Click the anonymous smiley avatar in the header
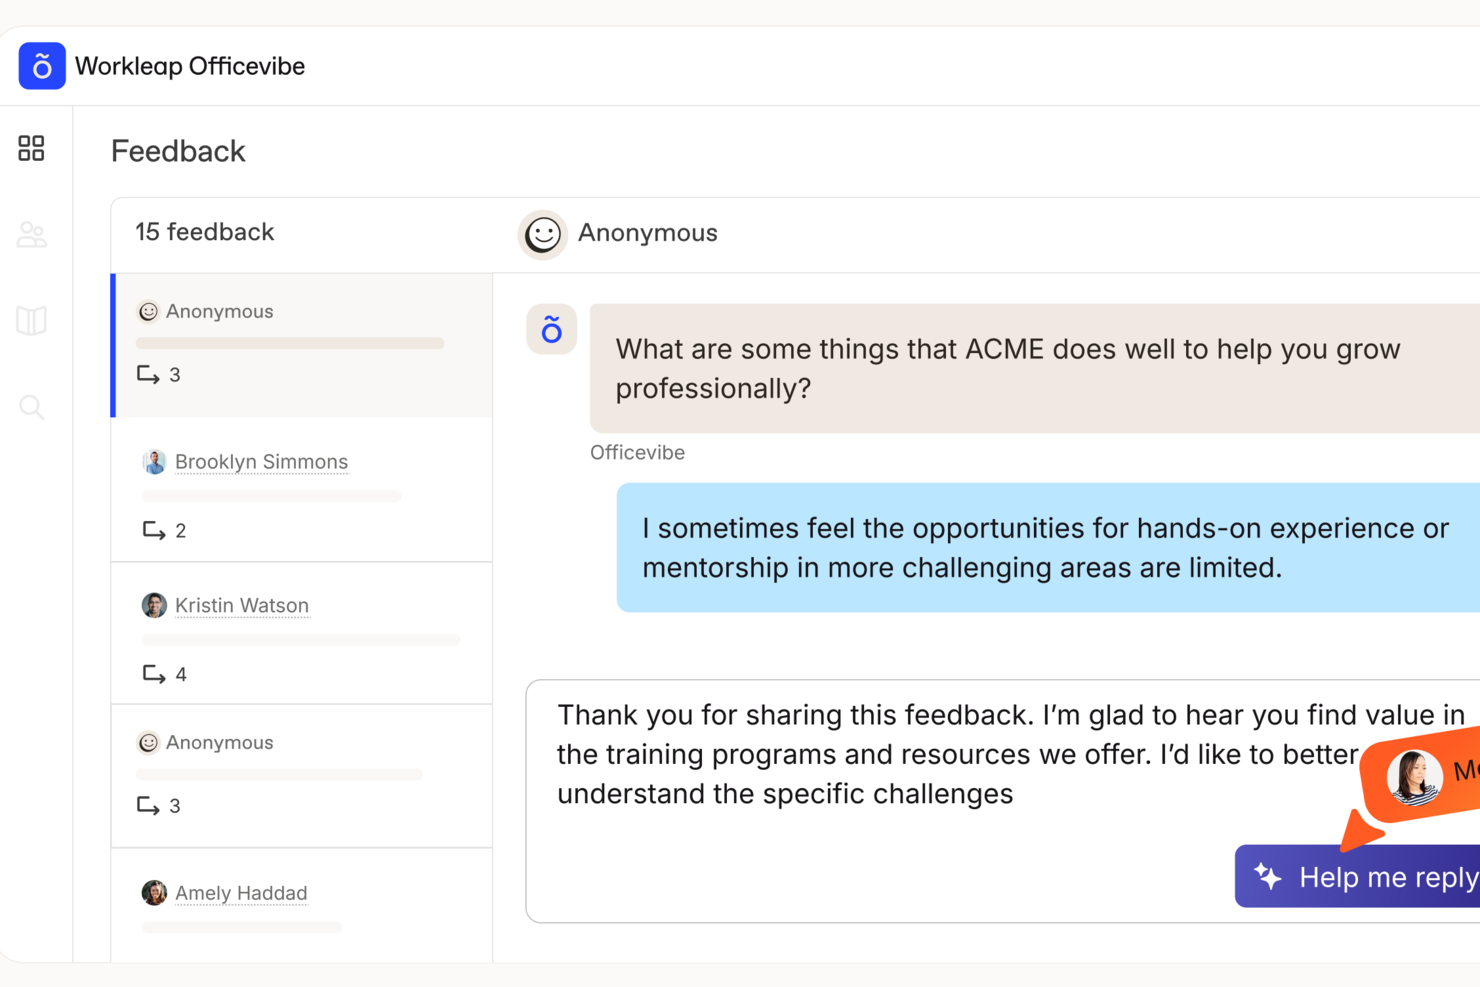 click(x=543, y=234)
